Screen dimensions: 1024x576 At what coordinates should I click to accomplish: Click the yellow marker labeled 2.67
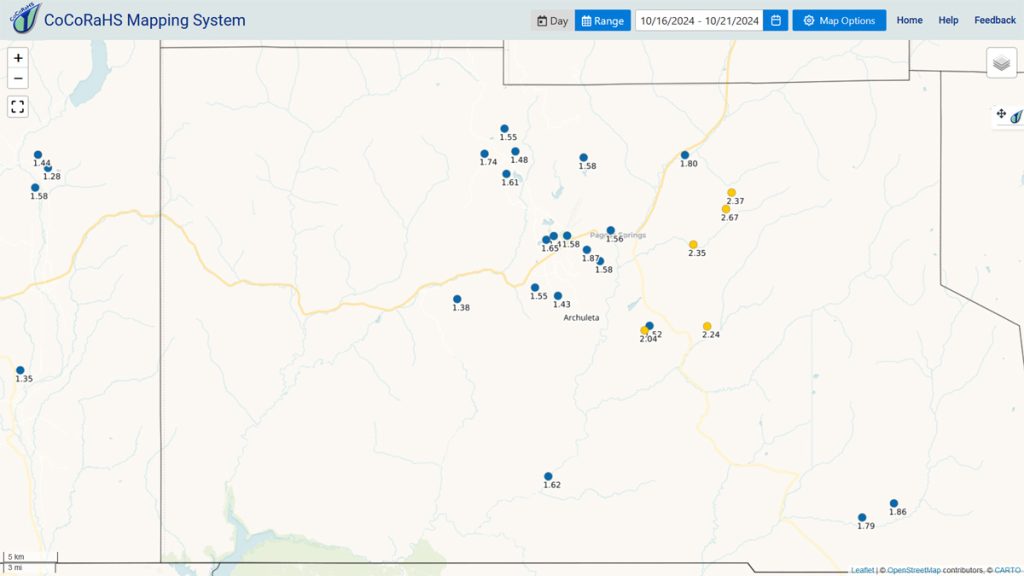(x=726, y=209)
